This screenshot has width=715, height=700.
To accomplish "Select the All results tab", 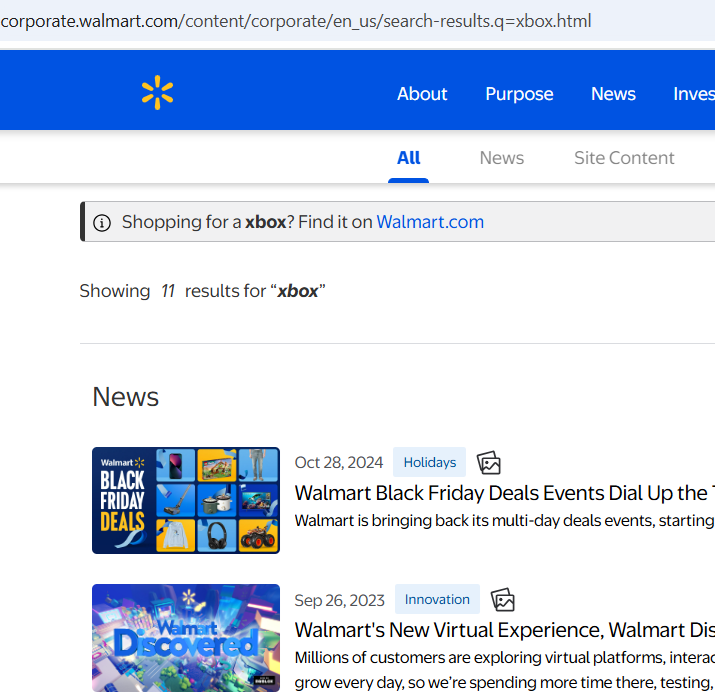I will click(x=408, y=158).
